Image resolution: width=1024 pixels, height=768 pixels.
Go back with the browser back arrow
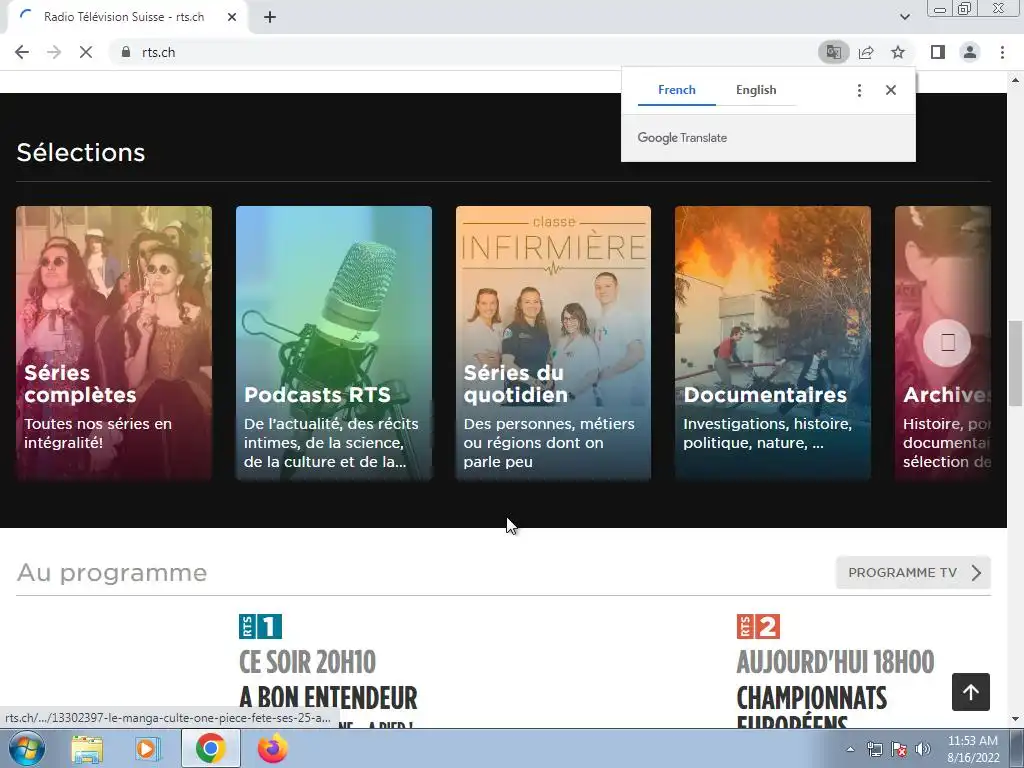pos(22,52)
